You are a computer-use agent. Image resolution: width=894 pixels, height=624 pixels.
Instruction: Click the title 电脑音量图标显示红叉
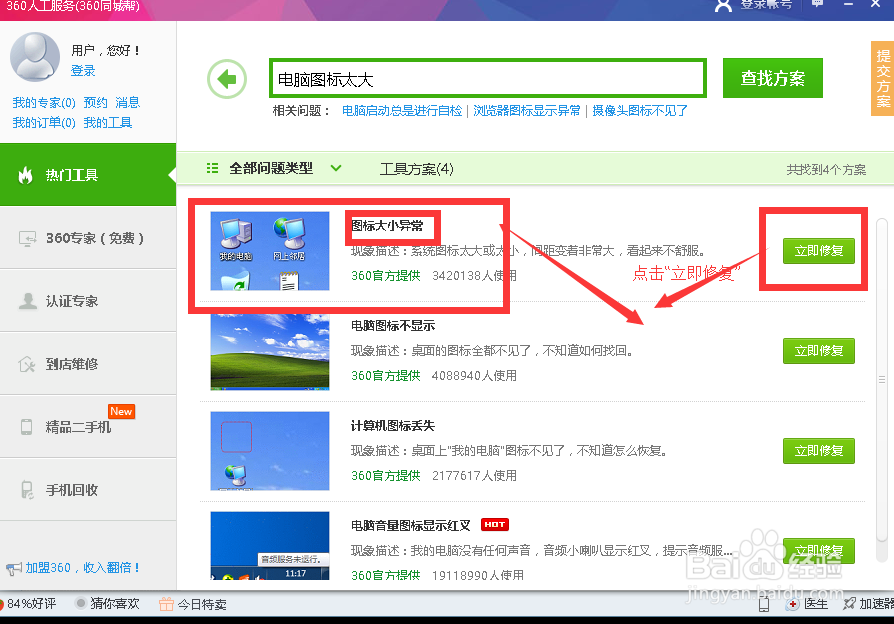point(411,525)
